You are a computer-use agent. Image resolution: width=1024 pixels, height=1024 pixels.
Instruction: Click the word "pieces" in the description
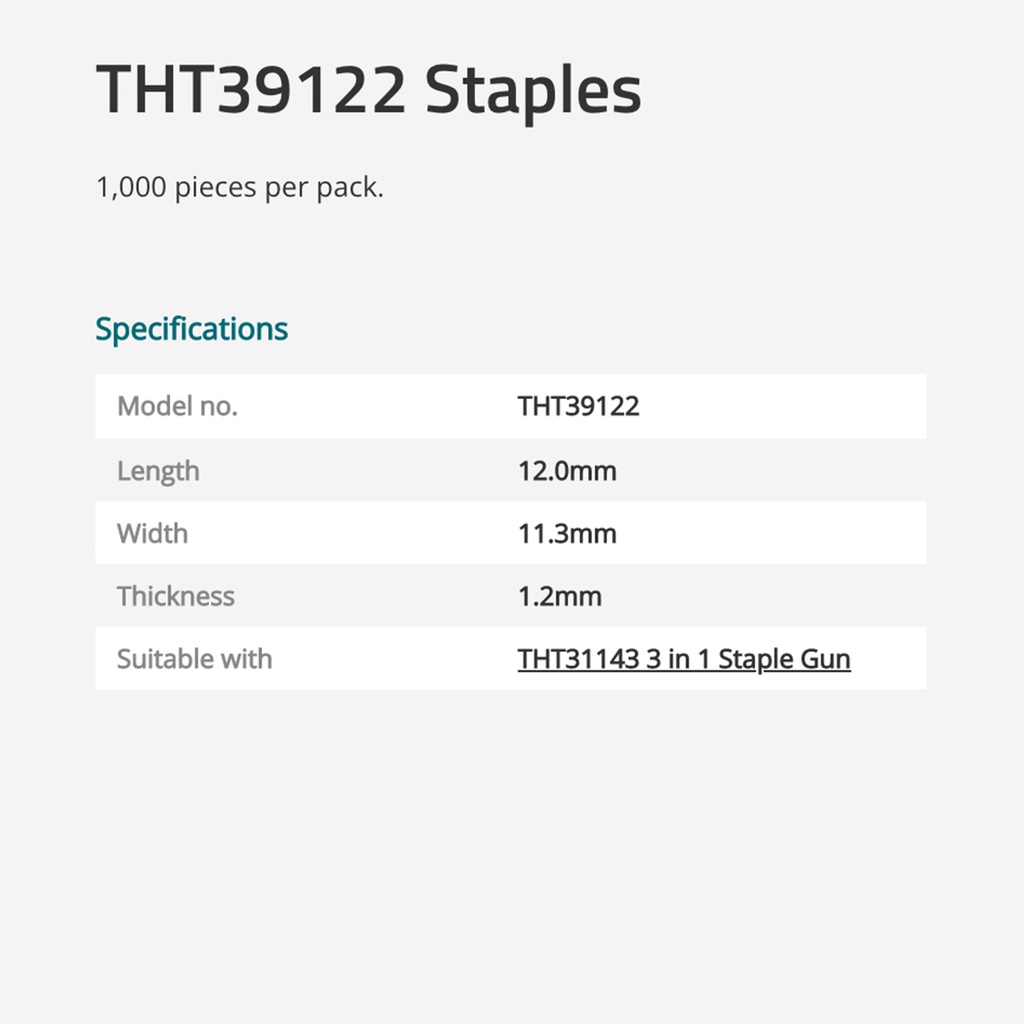click(217, 187)
